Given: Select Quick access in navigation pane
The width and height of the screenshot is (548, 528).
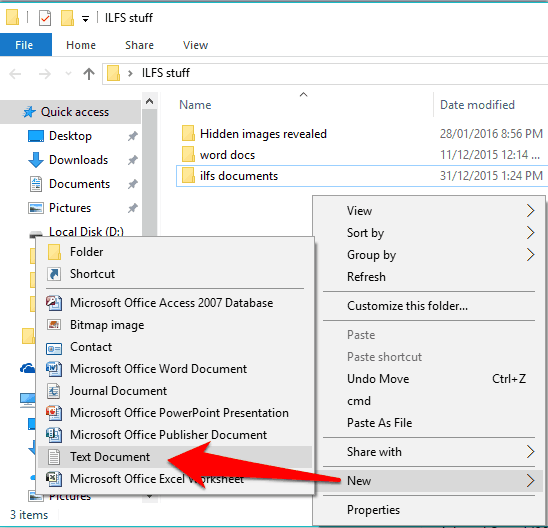Looking at the screenshot, I should 70,112.
